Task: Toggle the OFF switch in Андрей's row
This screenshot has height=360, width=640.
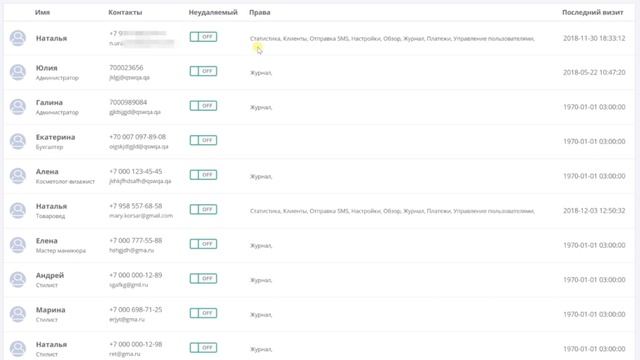Action: [x=203, y=278]
